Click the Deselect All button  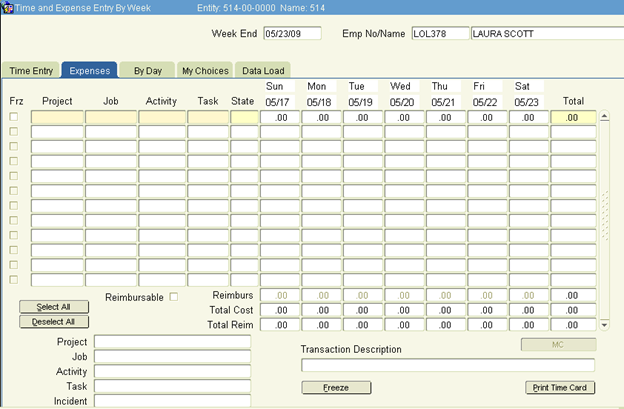pyautogui.click(x=54, y=321)
